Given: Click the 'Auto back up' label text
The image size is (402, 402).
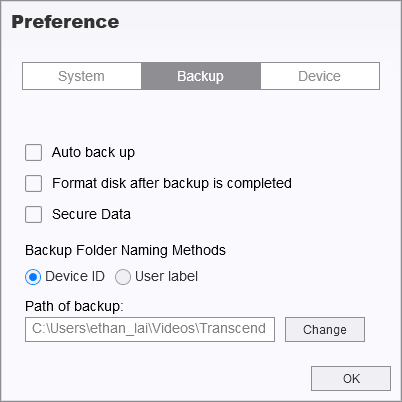Looking at the screenshot, I should pos(93,153).
